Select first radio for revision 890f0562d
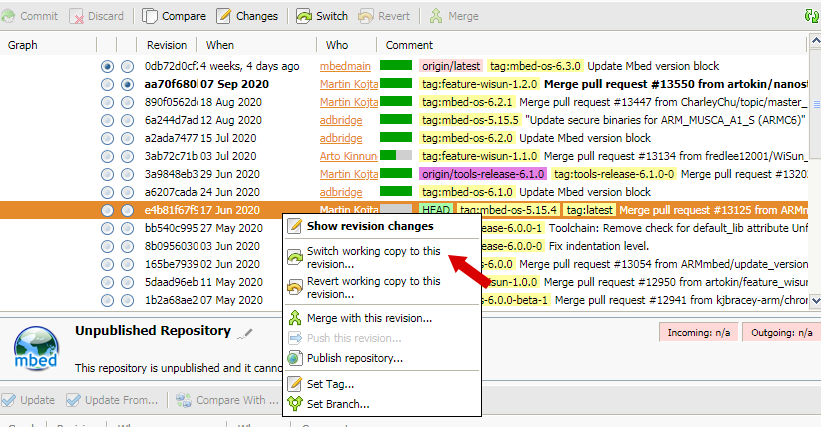Screen dimensions: 821x427 [107, 103]
